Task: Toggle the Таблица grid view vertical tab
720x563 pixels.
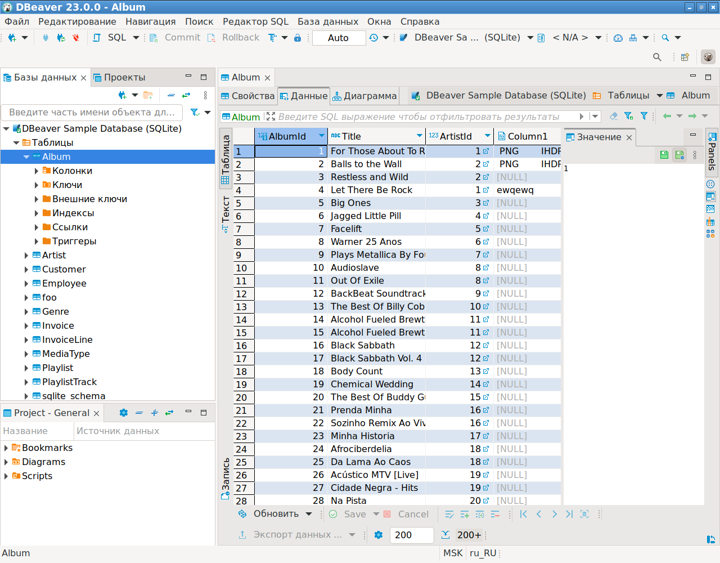Action: click(x=225, y=159)
